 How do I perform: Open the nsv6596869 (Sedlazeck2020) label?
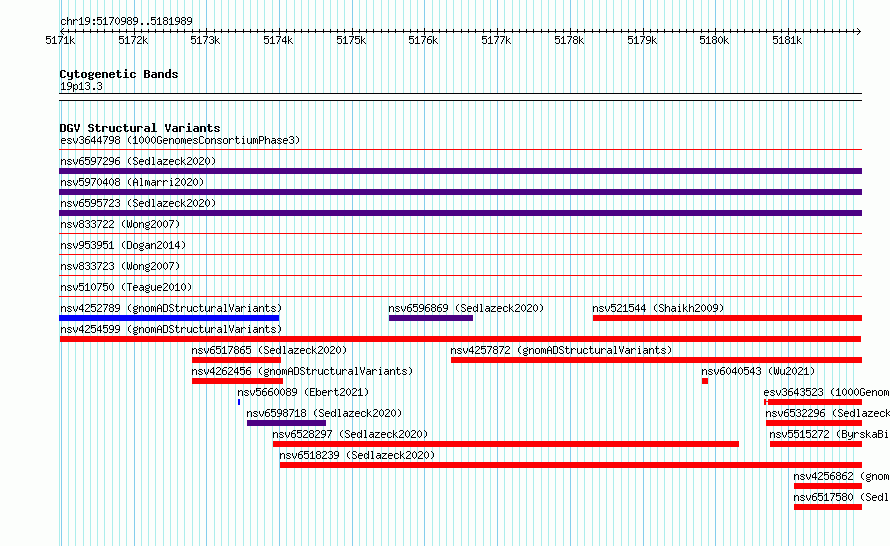[466, 308]
